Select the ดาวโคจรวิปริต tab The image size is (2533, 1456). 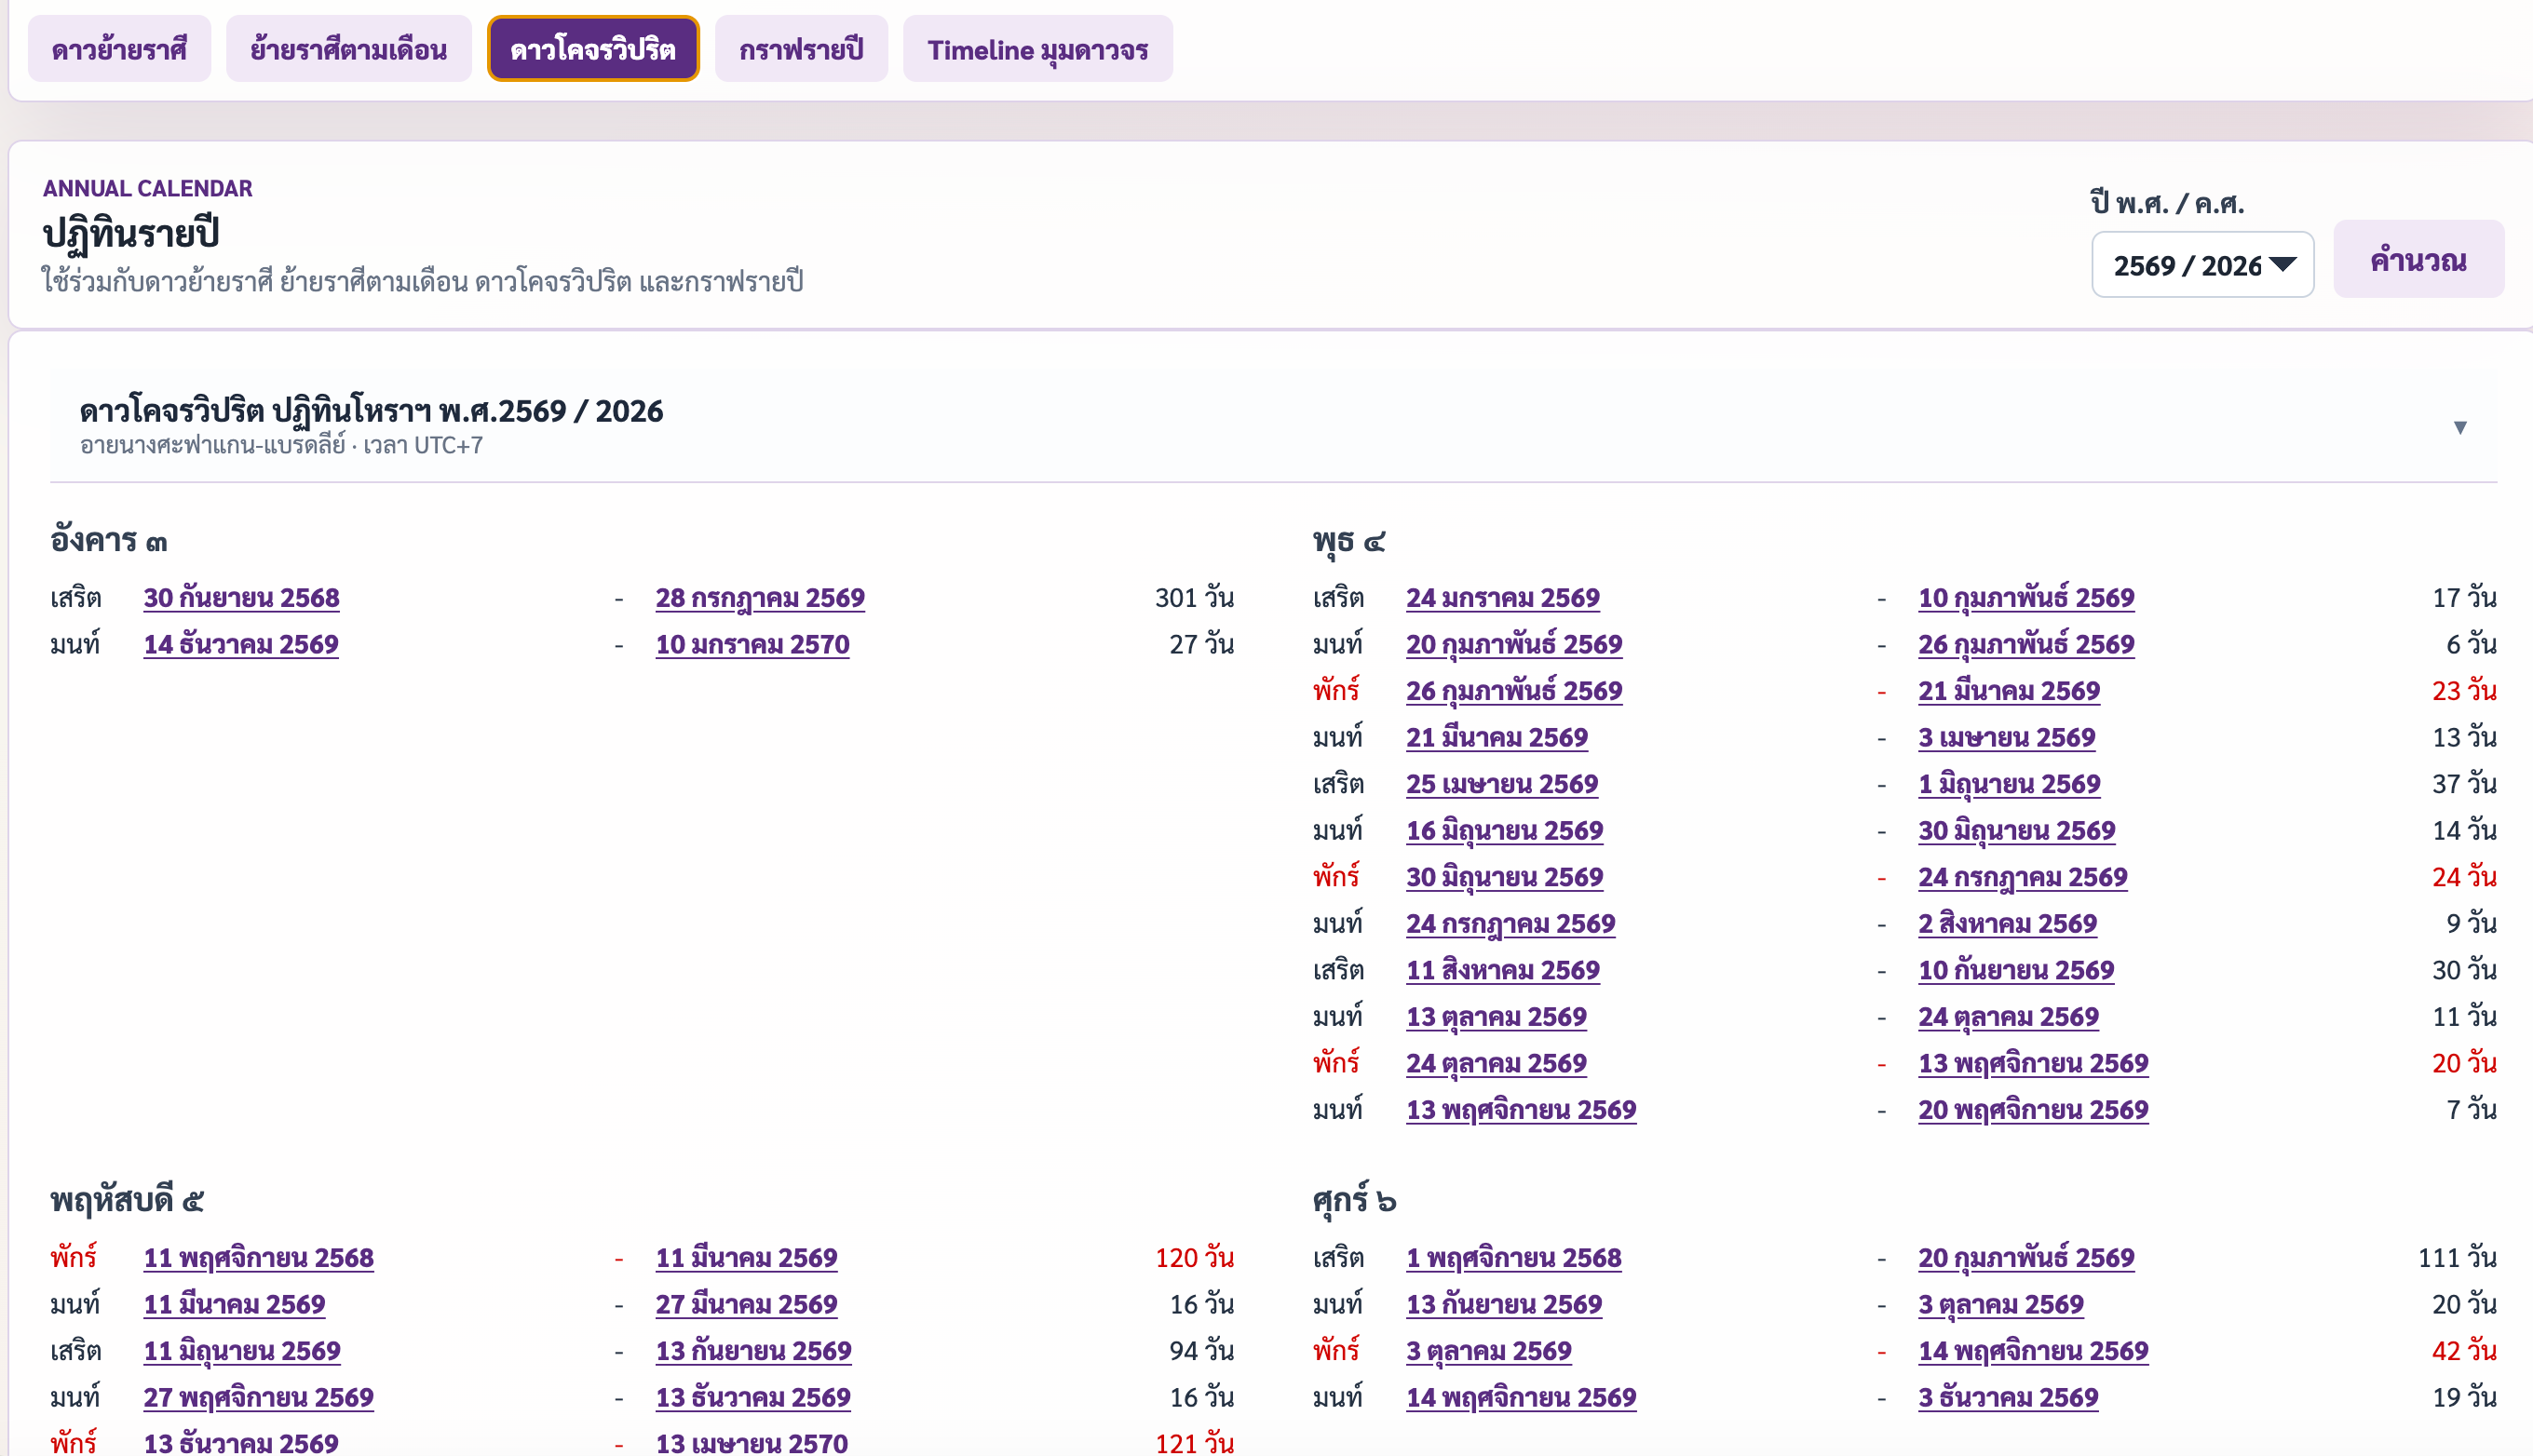[x=593, y=49]
